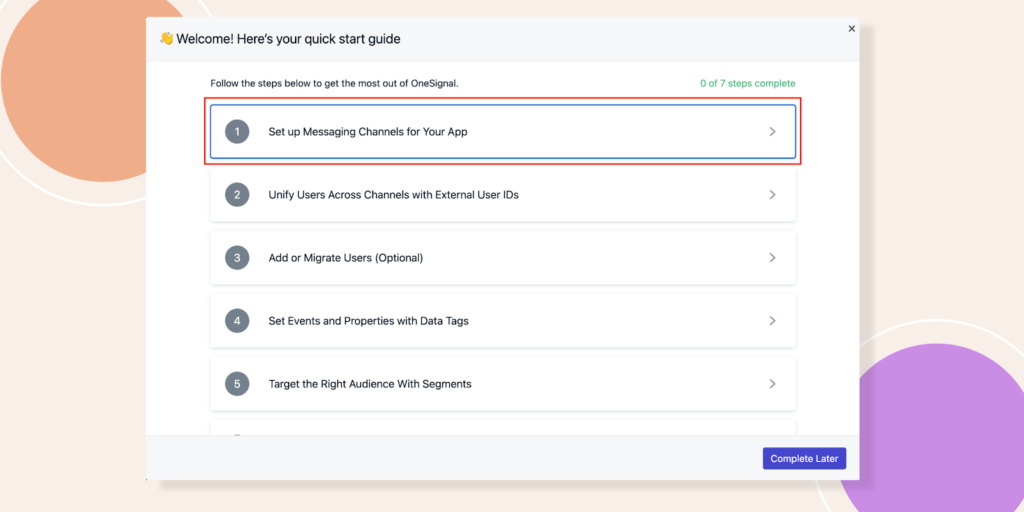Expand the Unify Users step arrow

click(x=772, y=195)
